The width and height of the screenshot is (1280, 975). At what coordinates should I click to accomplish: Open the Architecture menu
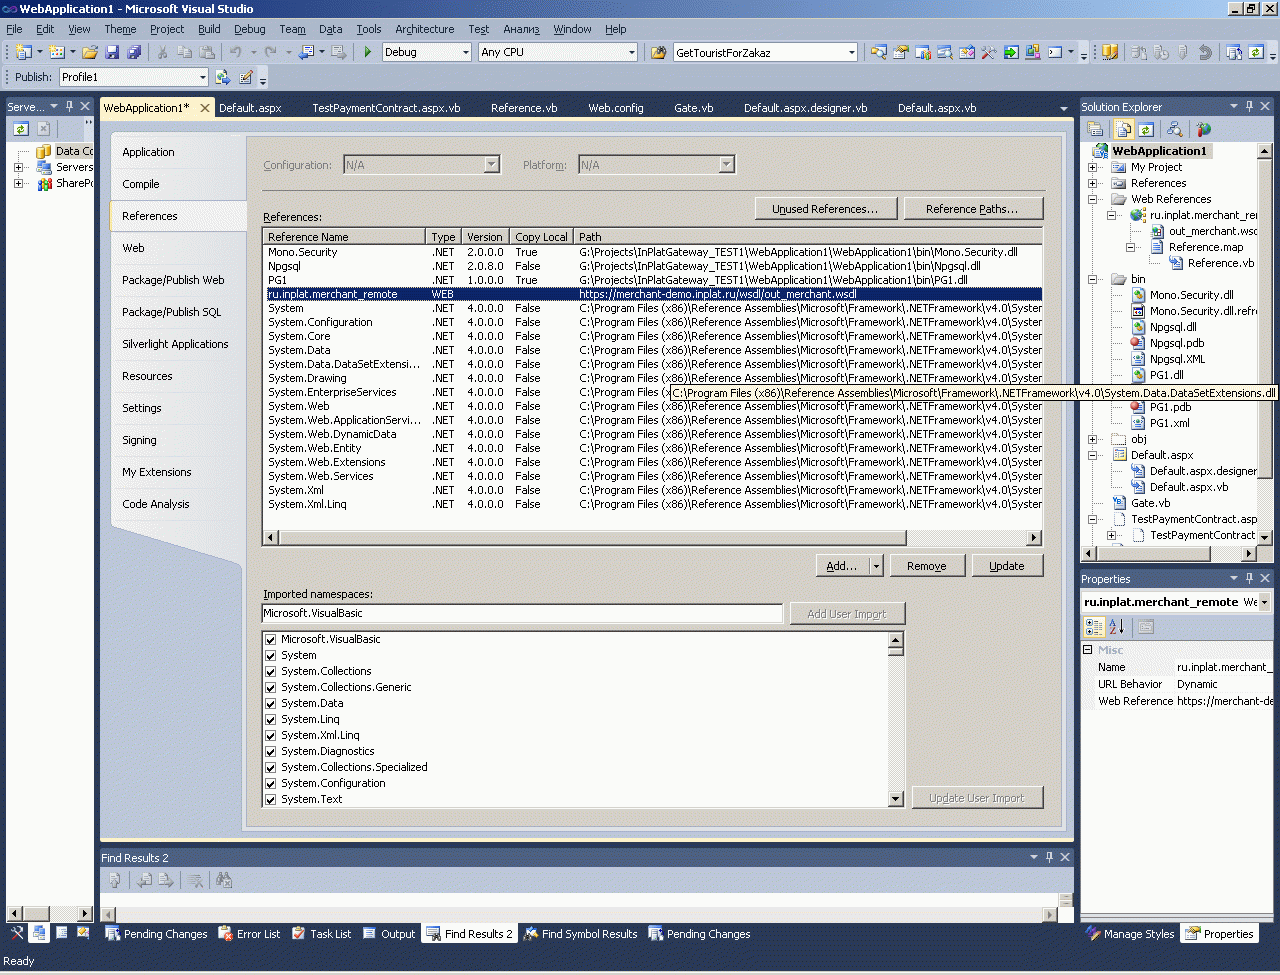pyautogui.click(x=424, y=29)
